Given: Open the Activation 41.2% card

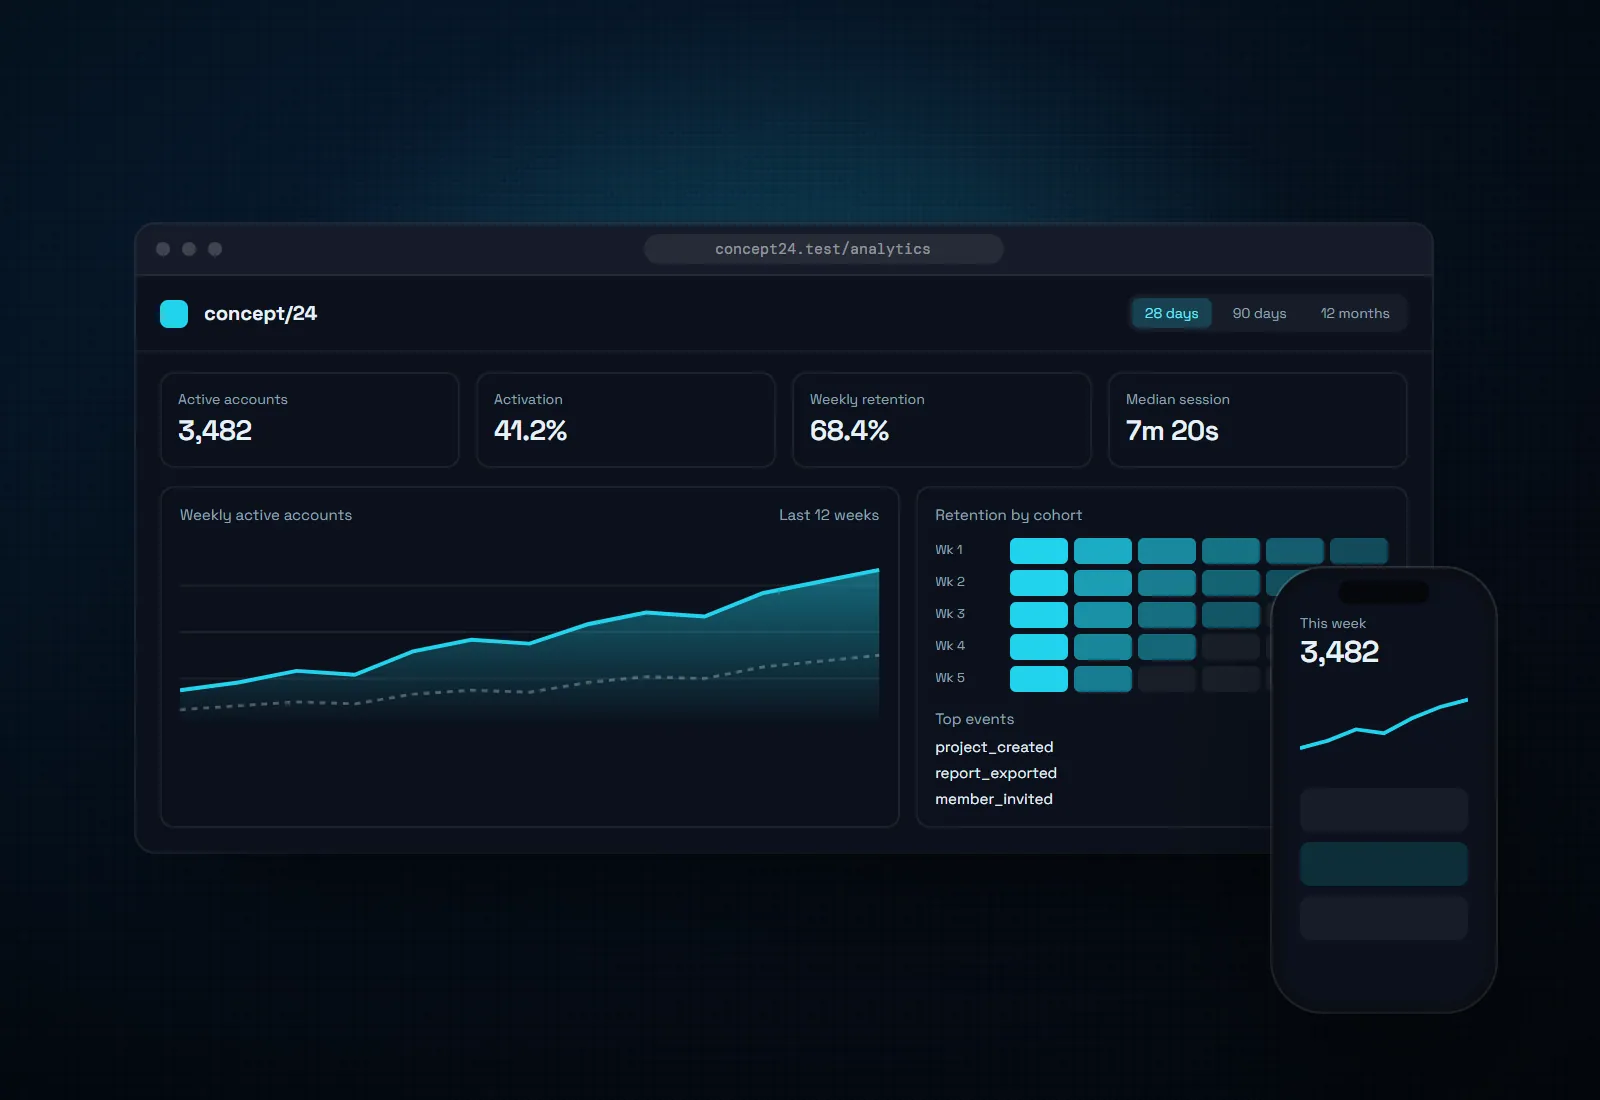Looking at the screenshot, I should 626,420.
